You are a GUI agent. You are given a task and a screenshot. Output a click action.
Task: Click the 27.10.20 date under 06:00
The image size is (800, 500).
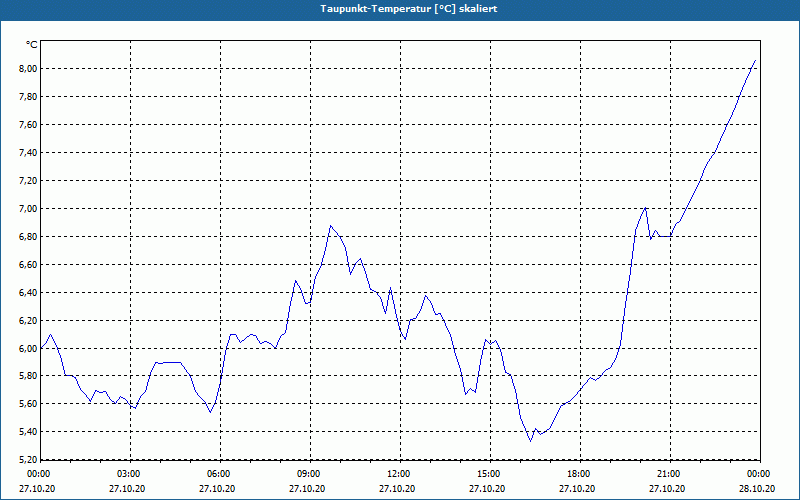pyautogui.click(x=217, y=488)
